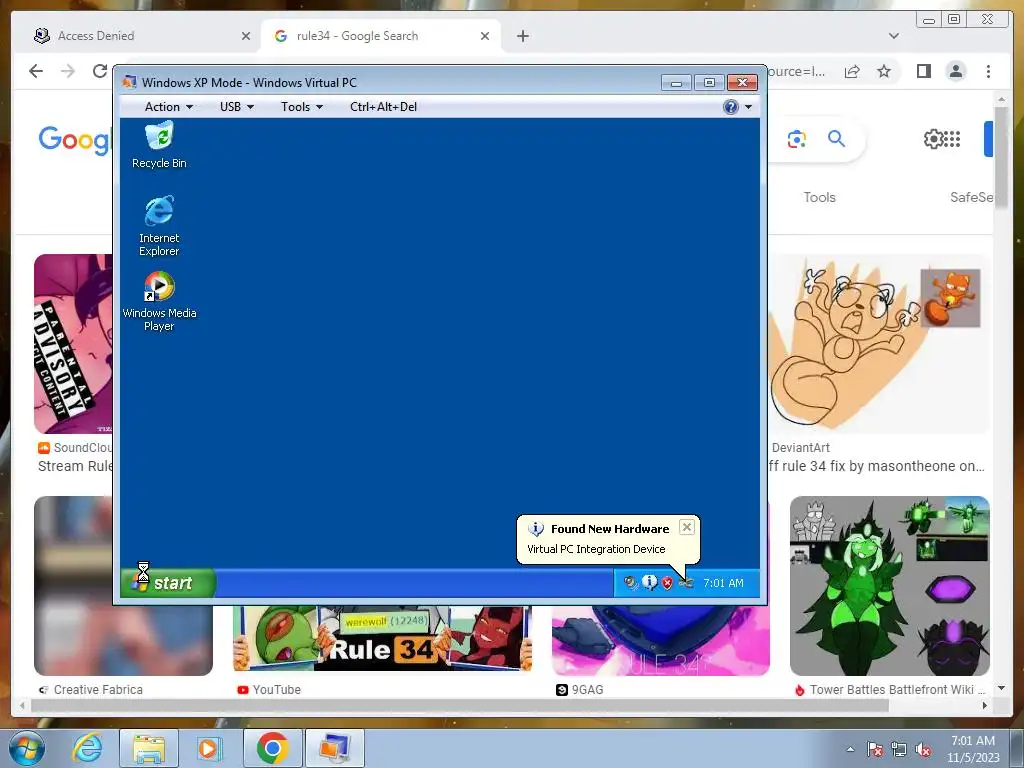Open the Chrome tab search chevron
The image size is (1024, 768).
[893, 36]
